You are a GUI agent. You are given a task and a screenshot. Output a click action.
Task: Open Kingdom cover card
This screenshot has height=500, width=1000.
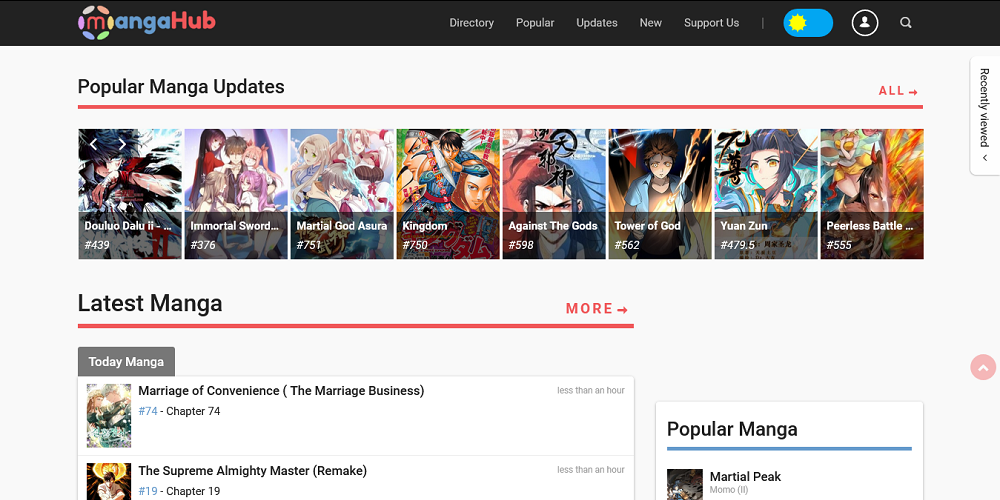[448, 194]
